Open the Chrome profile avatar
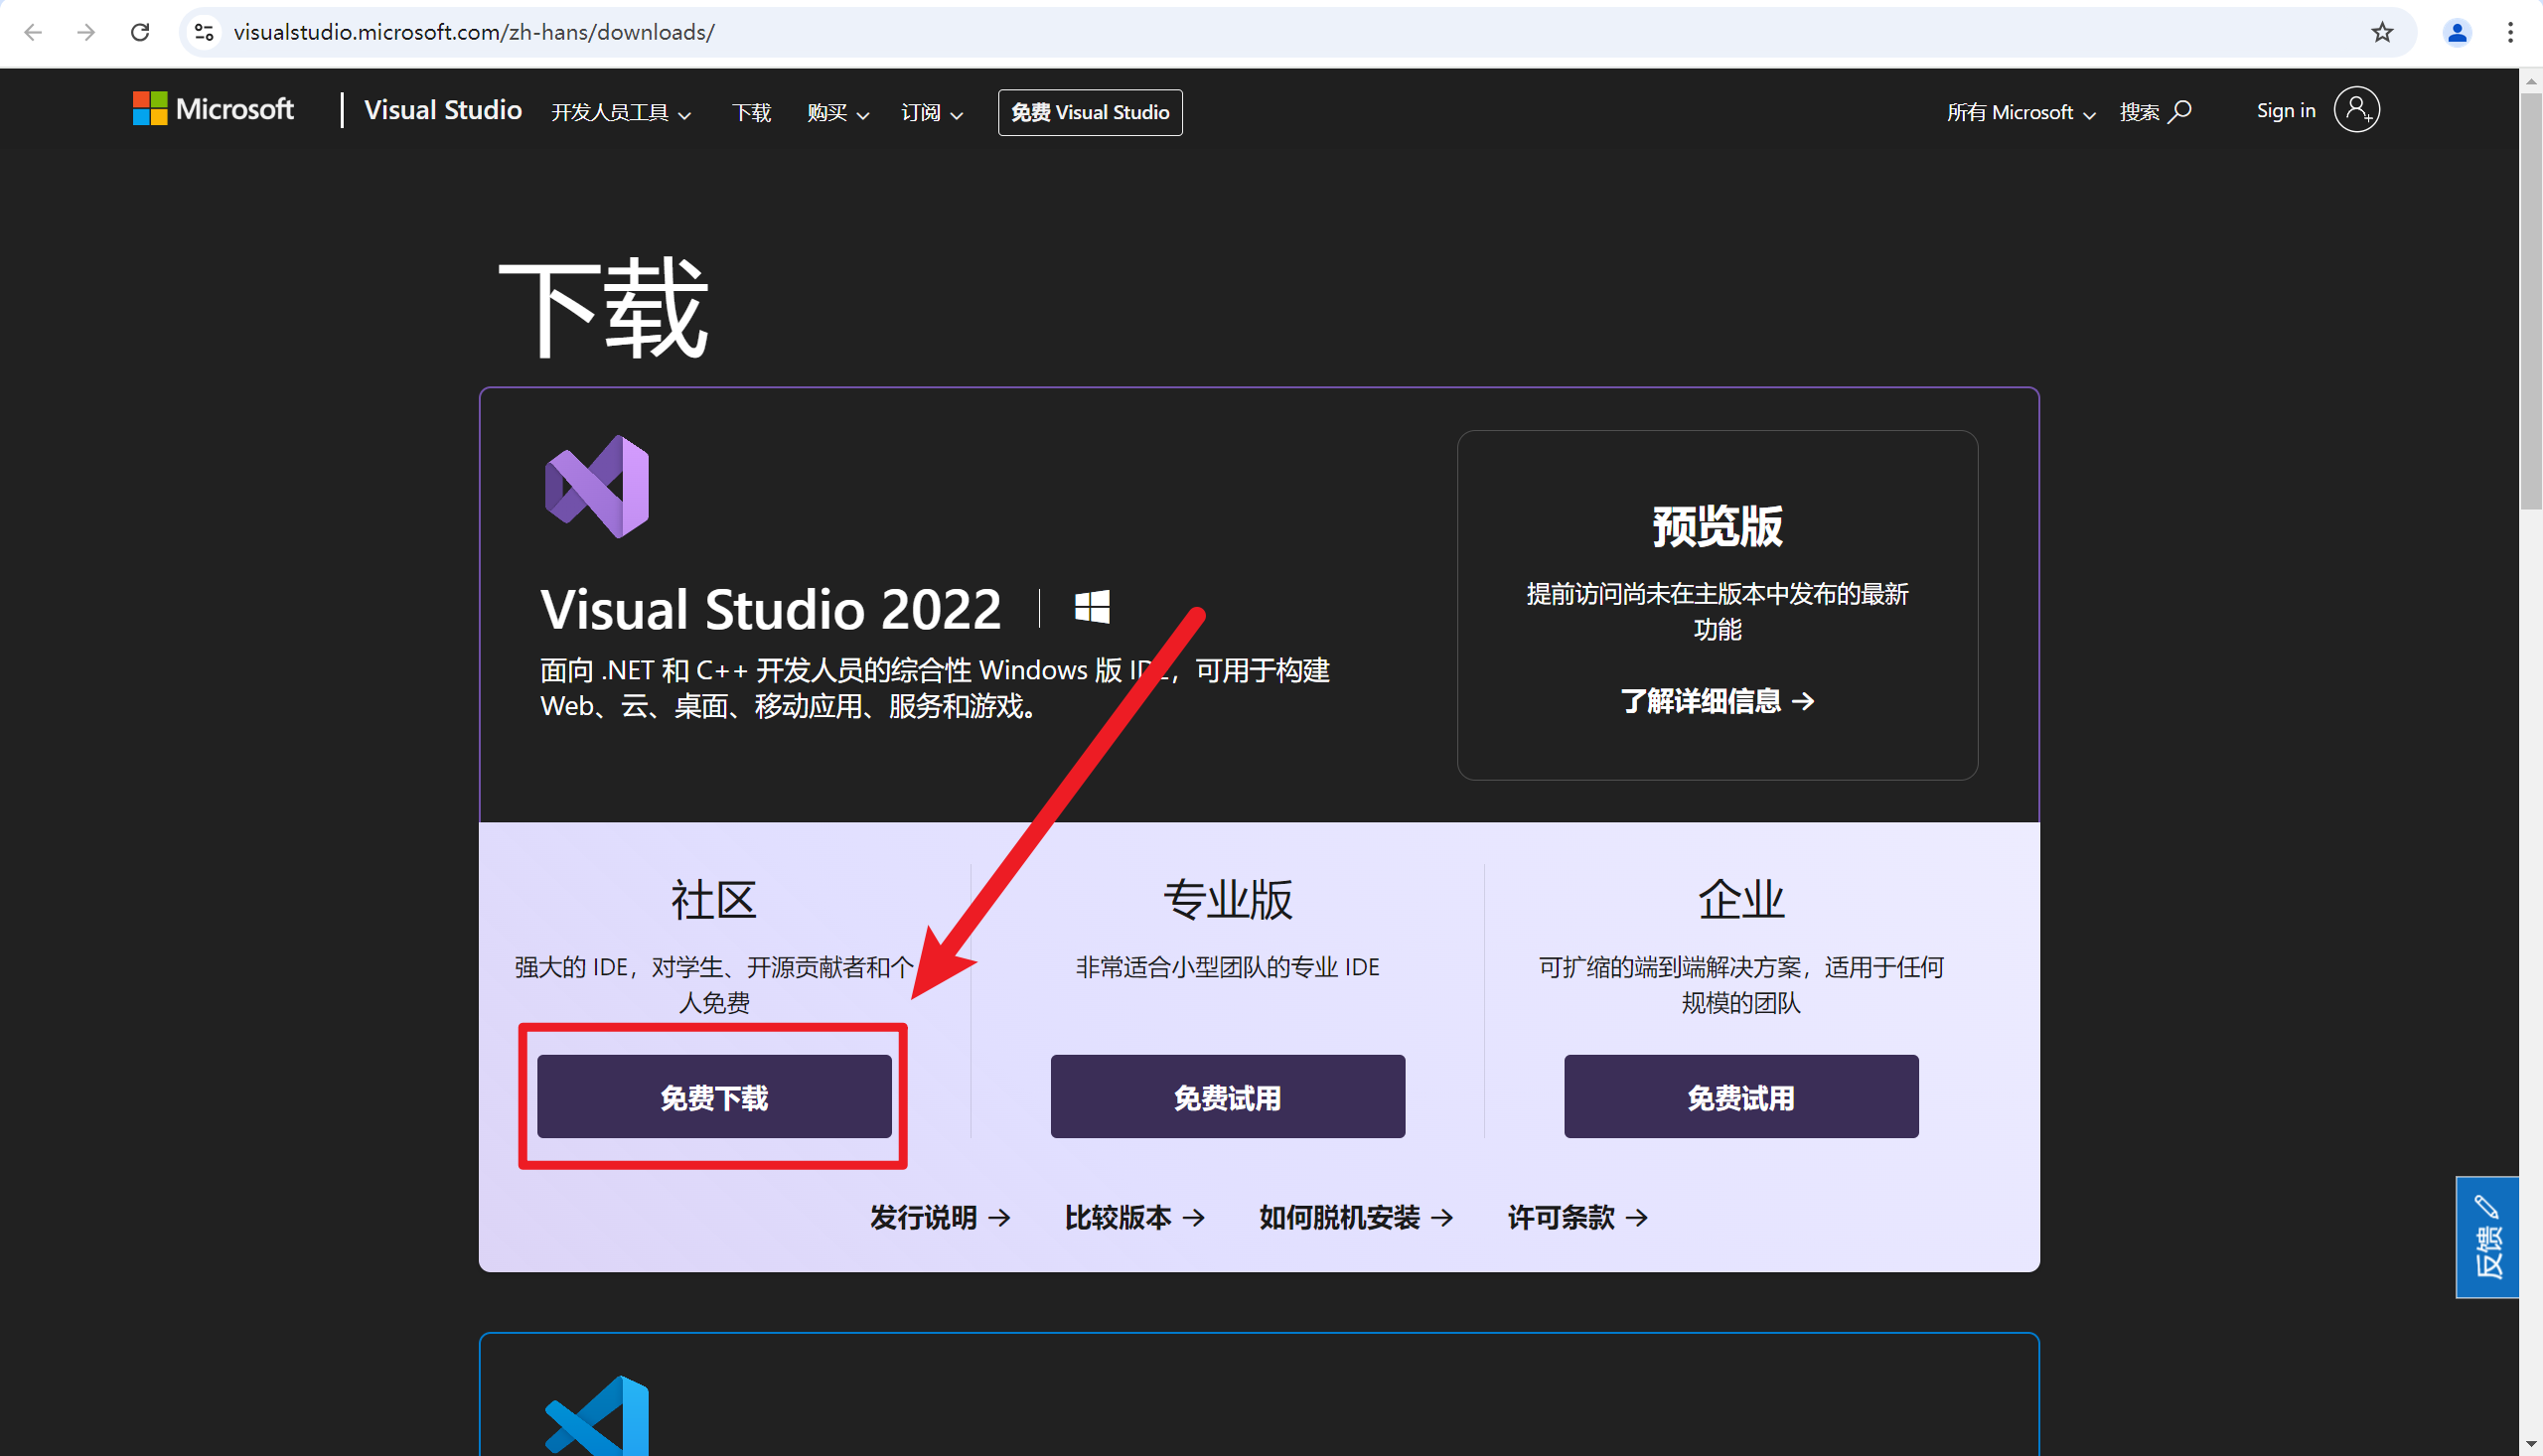The width and height of the screenshot is (2543, 1456). (x=2457, y=32)
